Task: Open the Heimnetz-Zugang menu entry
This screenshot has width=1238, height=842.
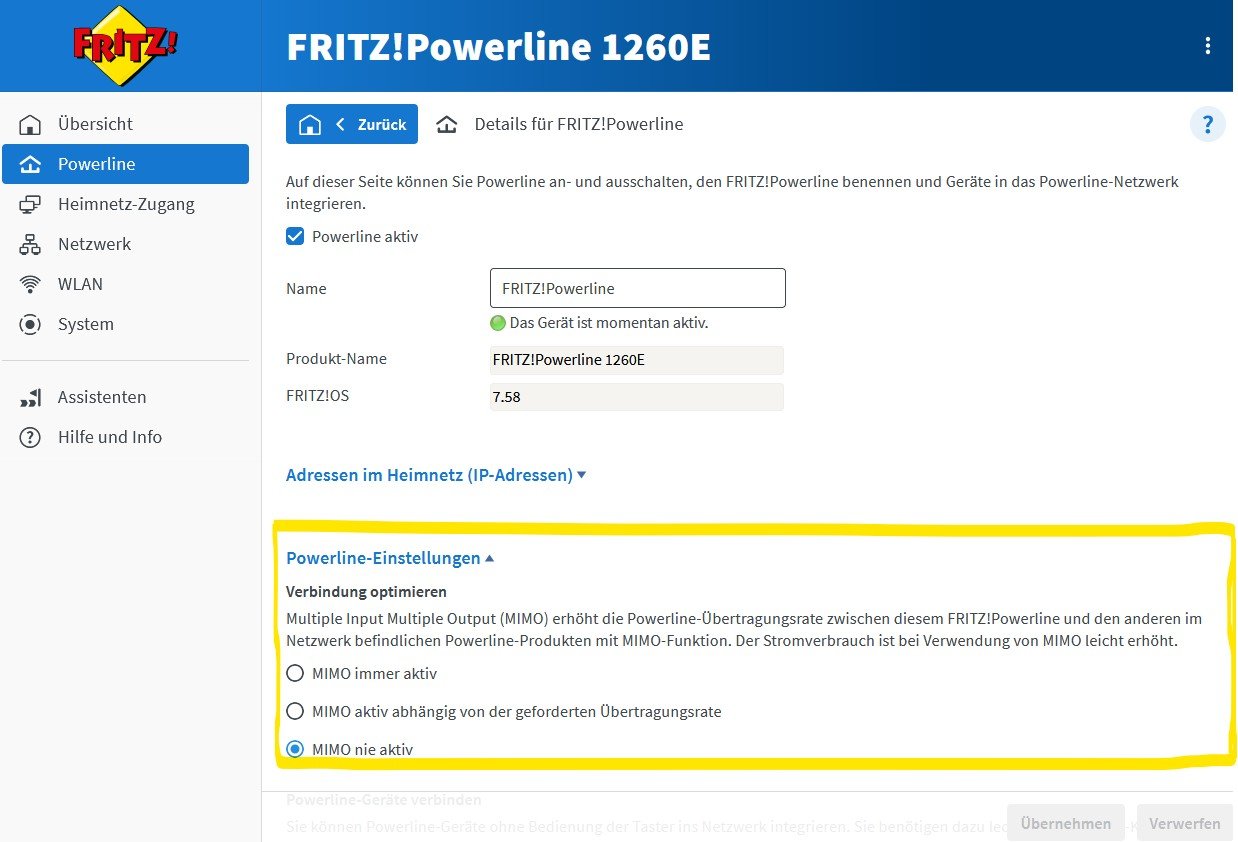Action: pos(125,204)
